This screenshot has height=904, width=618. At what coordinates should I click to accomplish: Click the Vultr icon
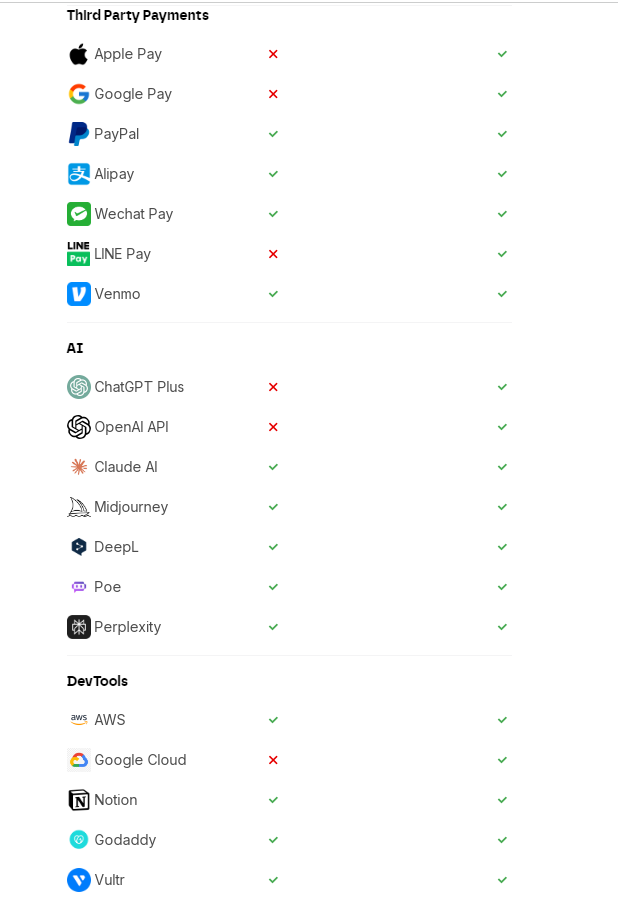pyautogui.click(x=78, y=880)
